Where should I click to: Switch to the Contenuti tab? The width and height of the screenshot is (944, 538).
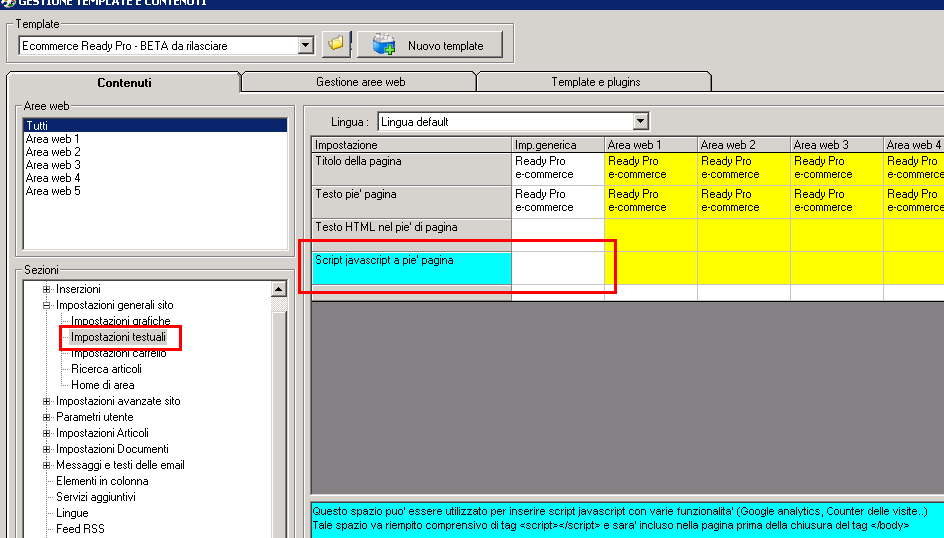tap(124, 82)
